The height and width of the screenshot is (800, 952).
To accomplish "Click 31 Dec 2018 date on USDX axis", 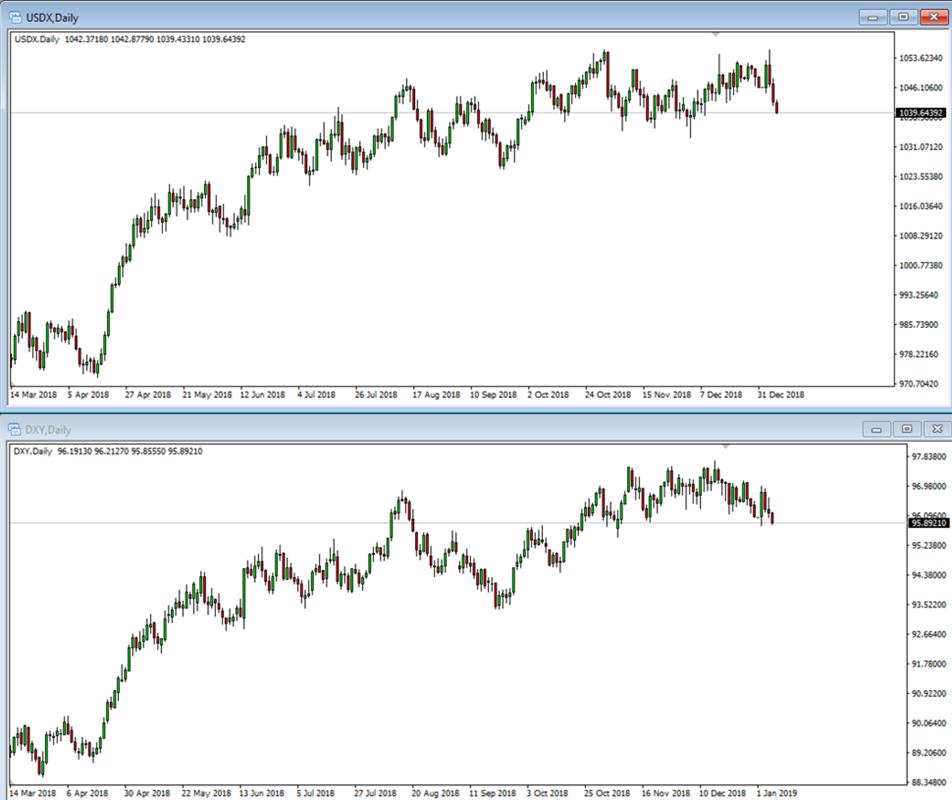I will [x=781, y=395].
